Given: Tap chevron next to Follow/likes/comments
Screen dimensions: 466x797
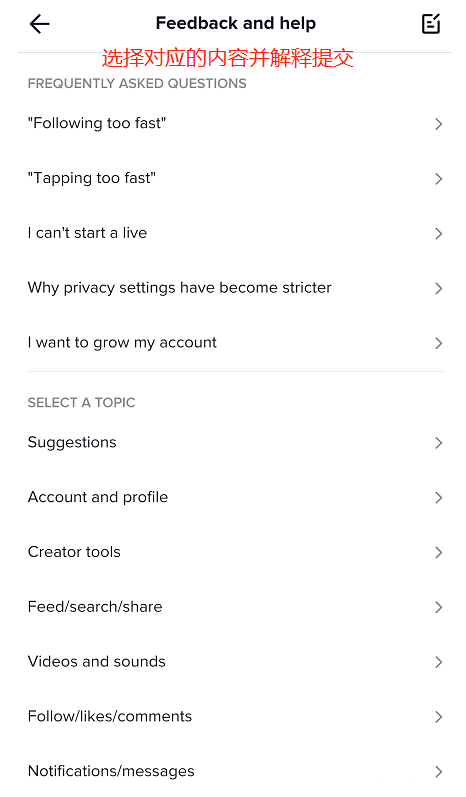Looking at the screenshot, I should click(439, 718).
